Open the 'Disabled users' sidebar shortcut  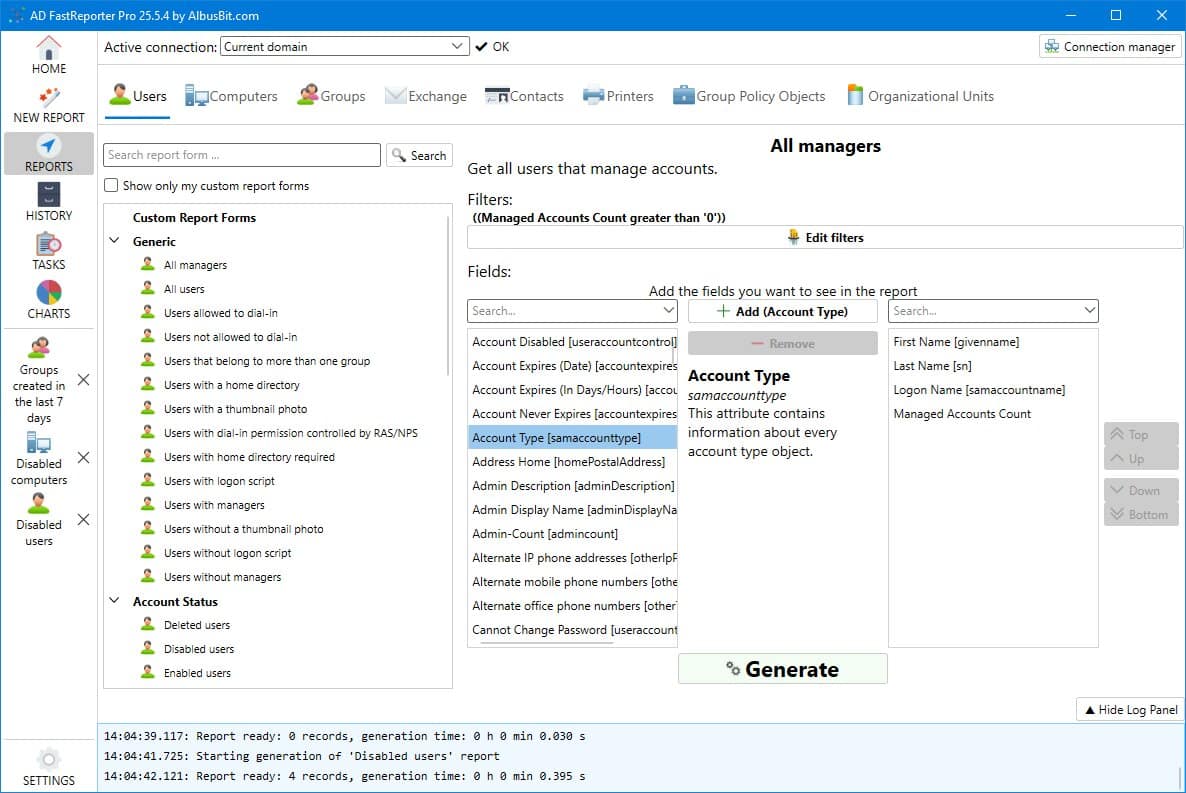[x=39, y=520]
